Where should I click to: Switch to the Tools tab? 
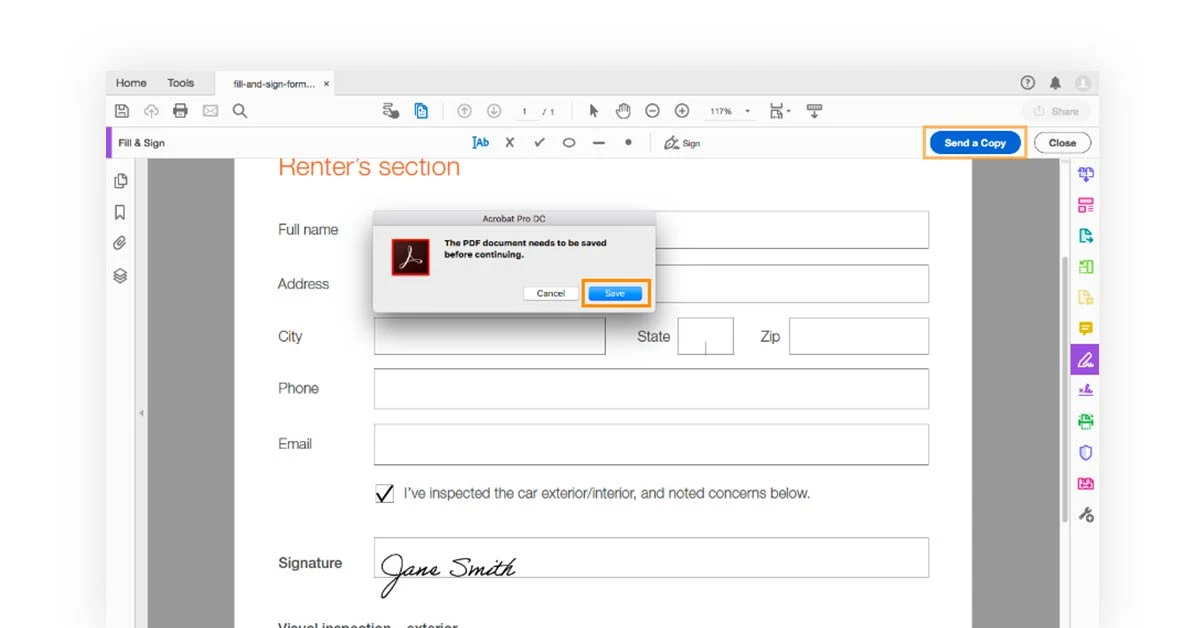pyautogui.click(x=181, y=83)
